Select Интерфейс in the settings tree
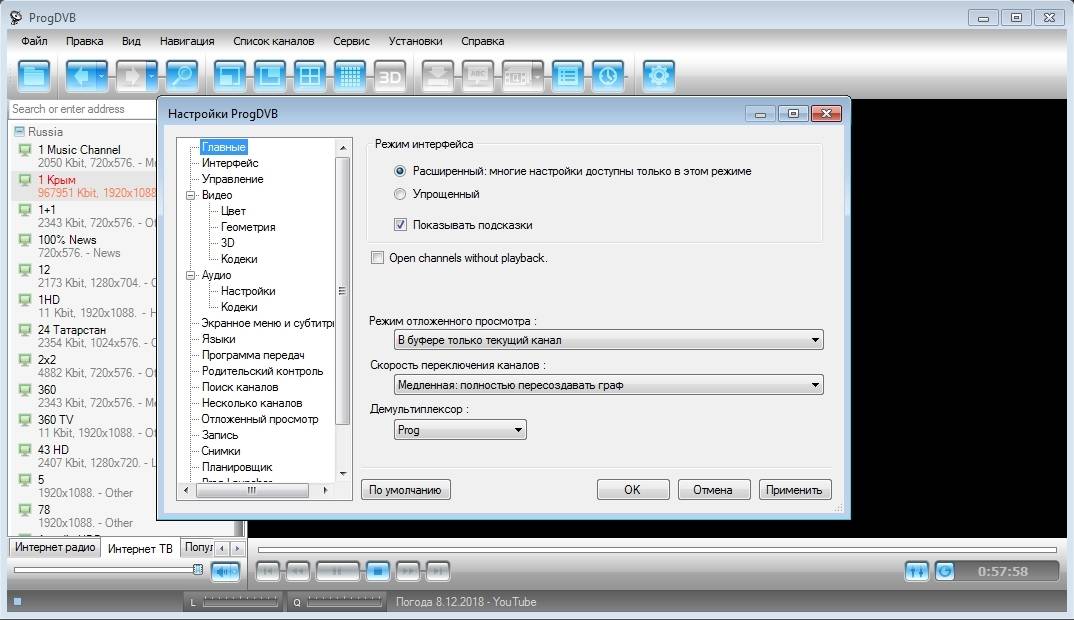The height and width of the screenshot is (620, 1074). coord(230,163)
